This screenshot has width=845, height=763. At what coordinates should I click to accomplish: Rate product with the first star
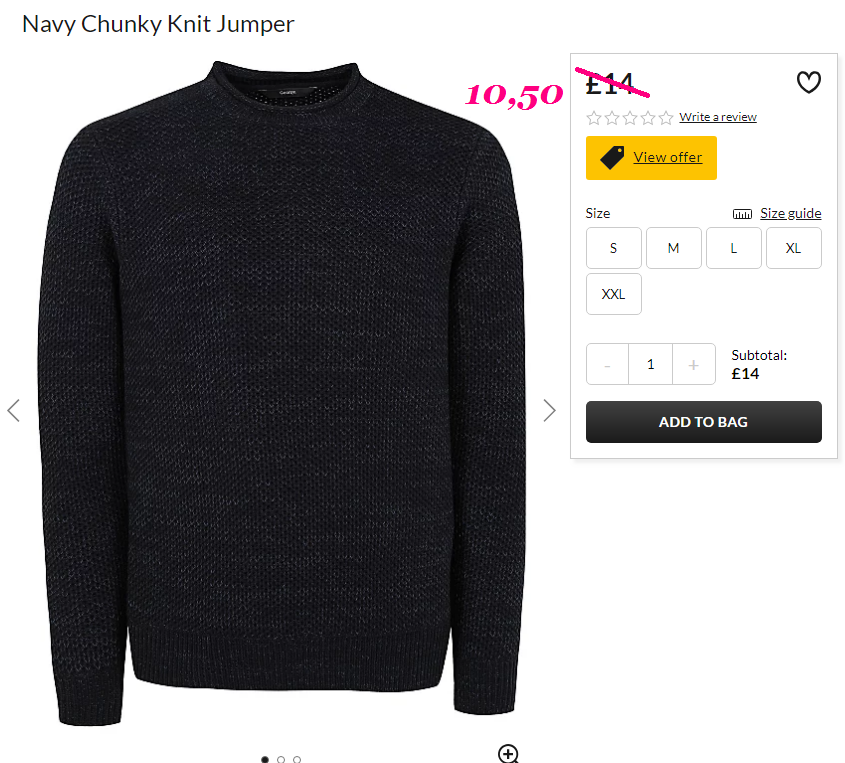click(x=594, y=117)
